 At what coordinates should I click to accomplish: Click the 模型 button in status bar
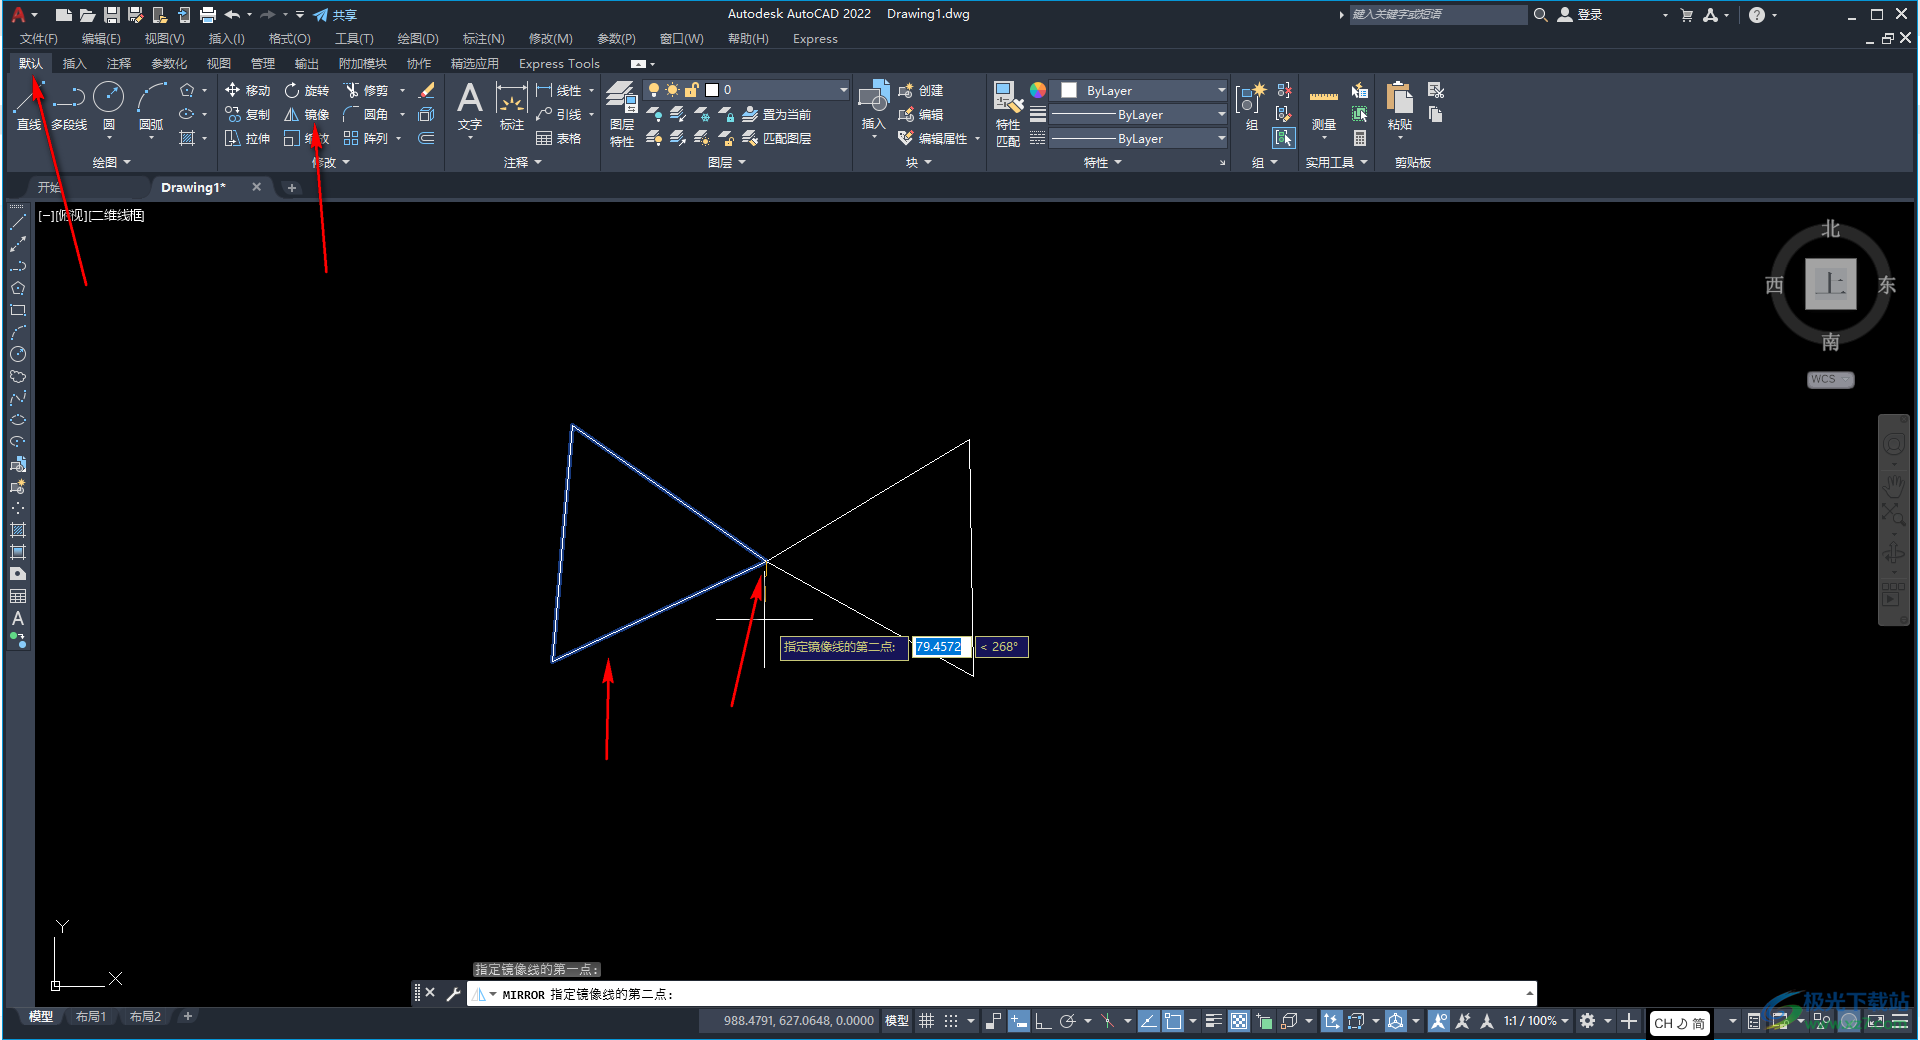tap(896, 1021)
